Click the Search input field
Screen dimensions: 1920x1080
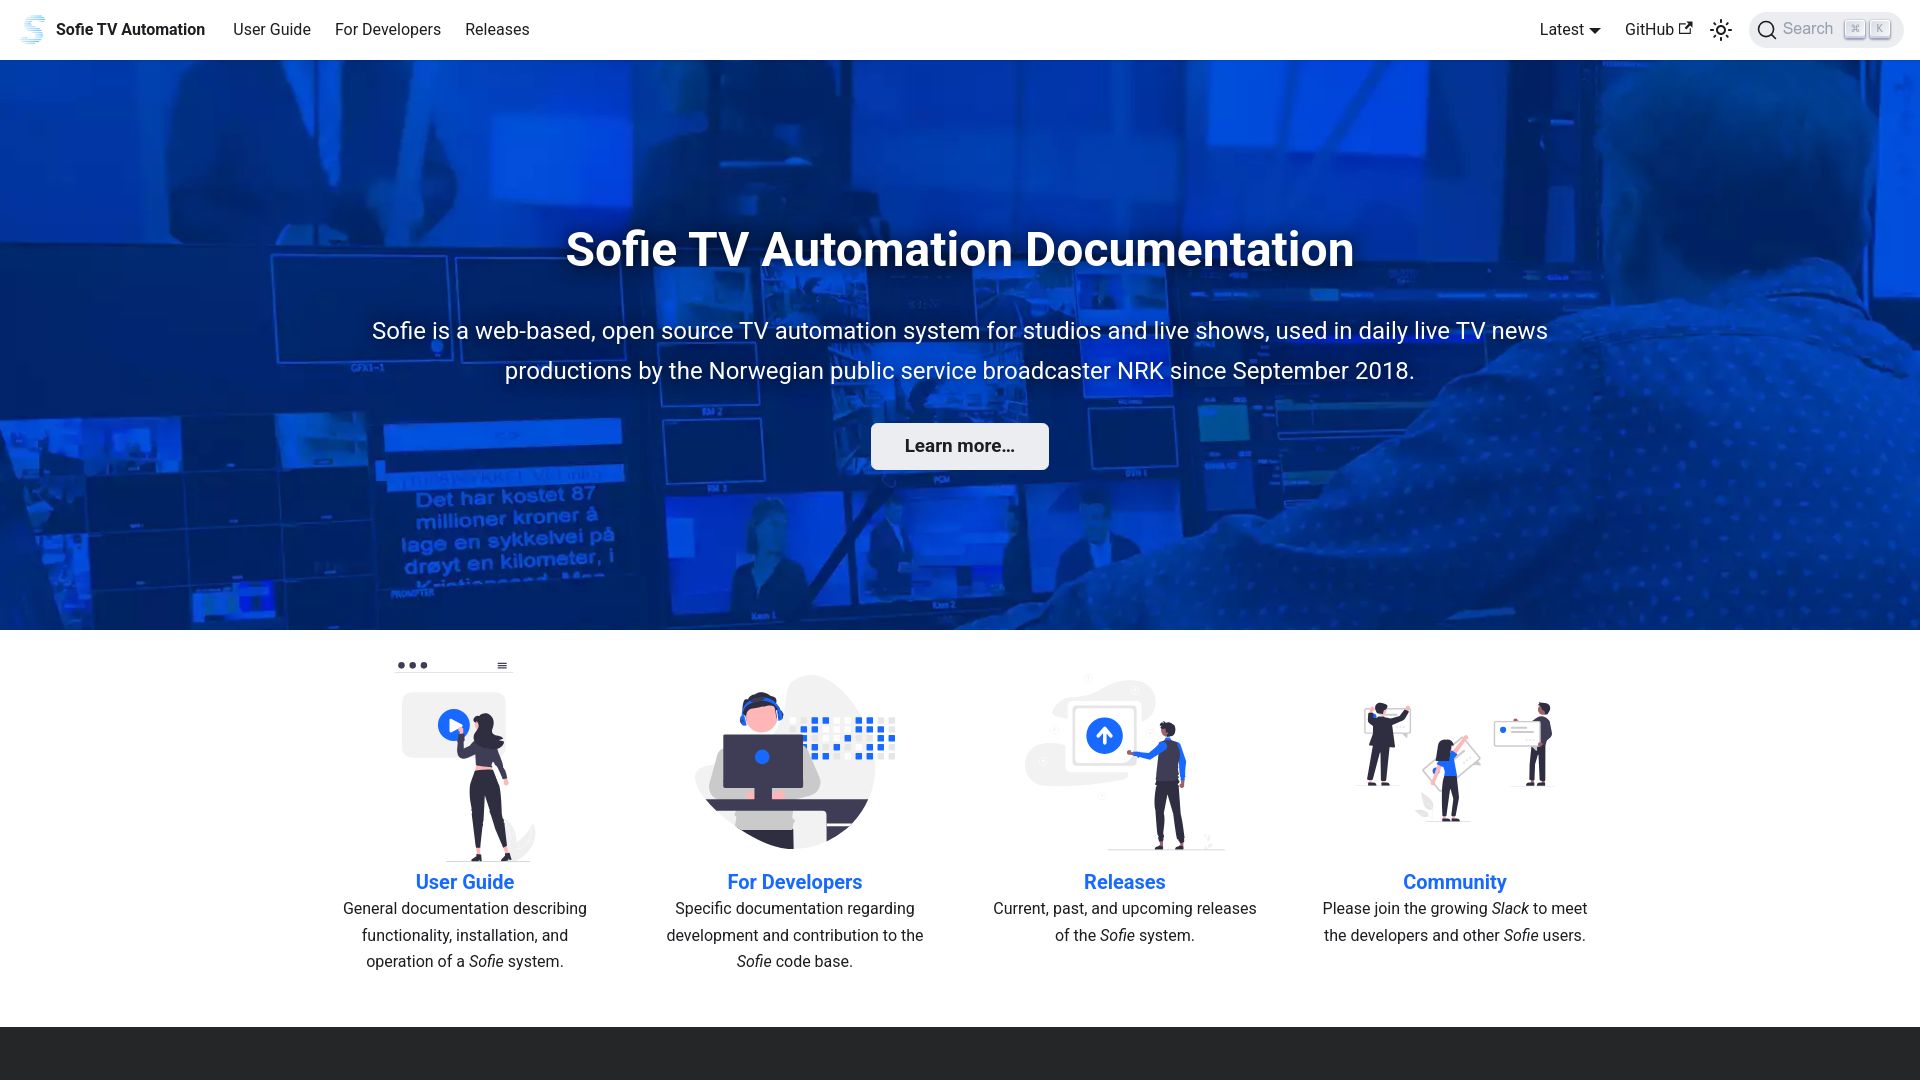point(1826,30)
